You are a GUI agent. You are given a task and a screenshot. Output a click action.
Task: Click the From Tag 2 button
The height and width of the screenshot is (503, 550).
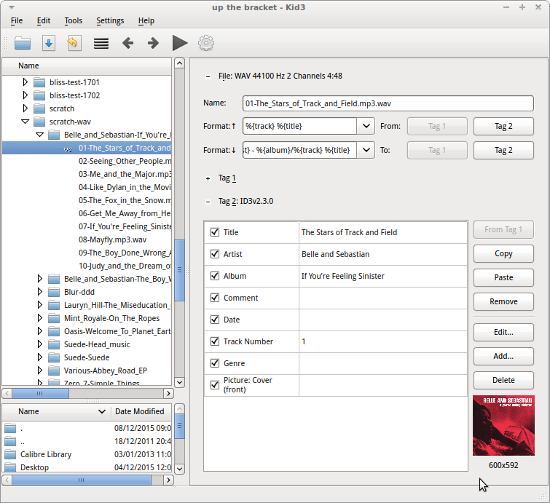(x=503, y=126)
